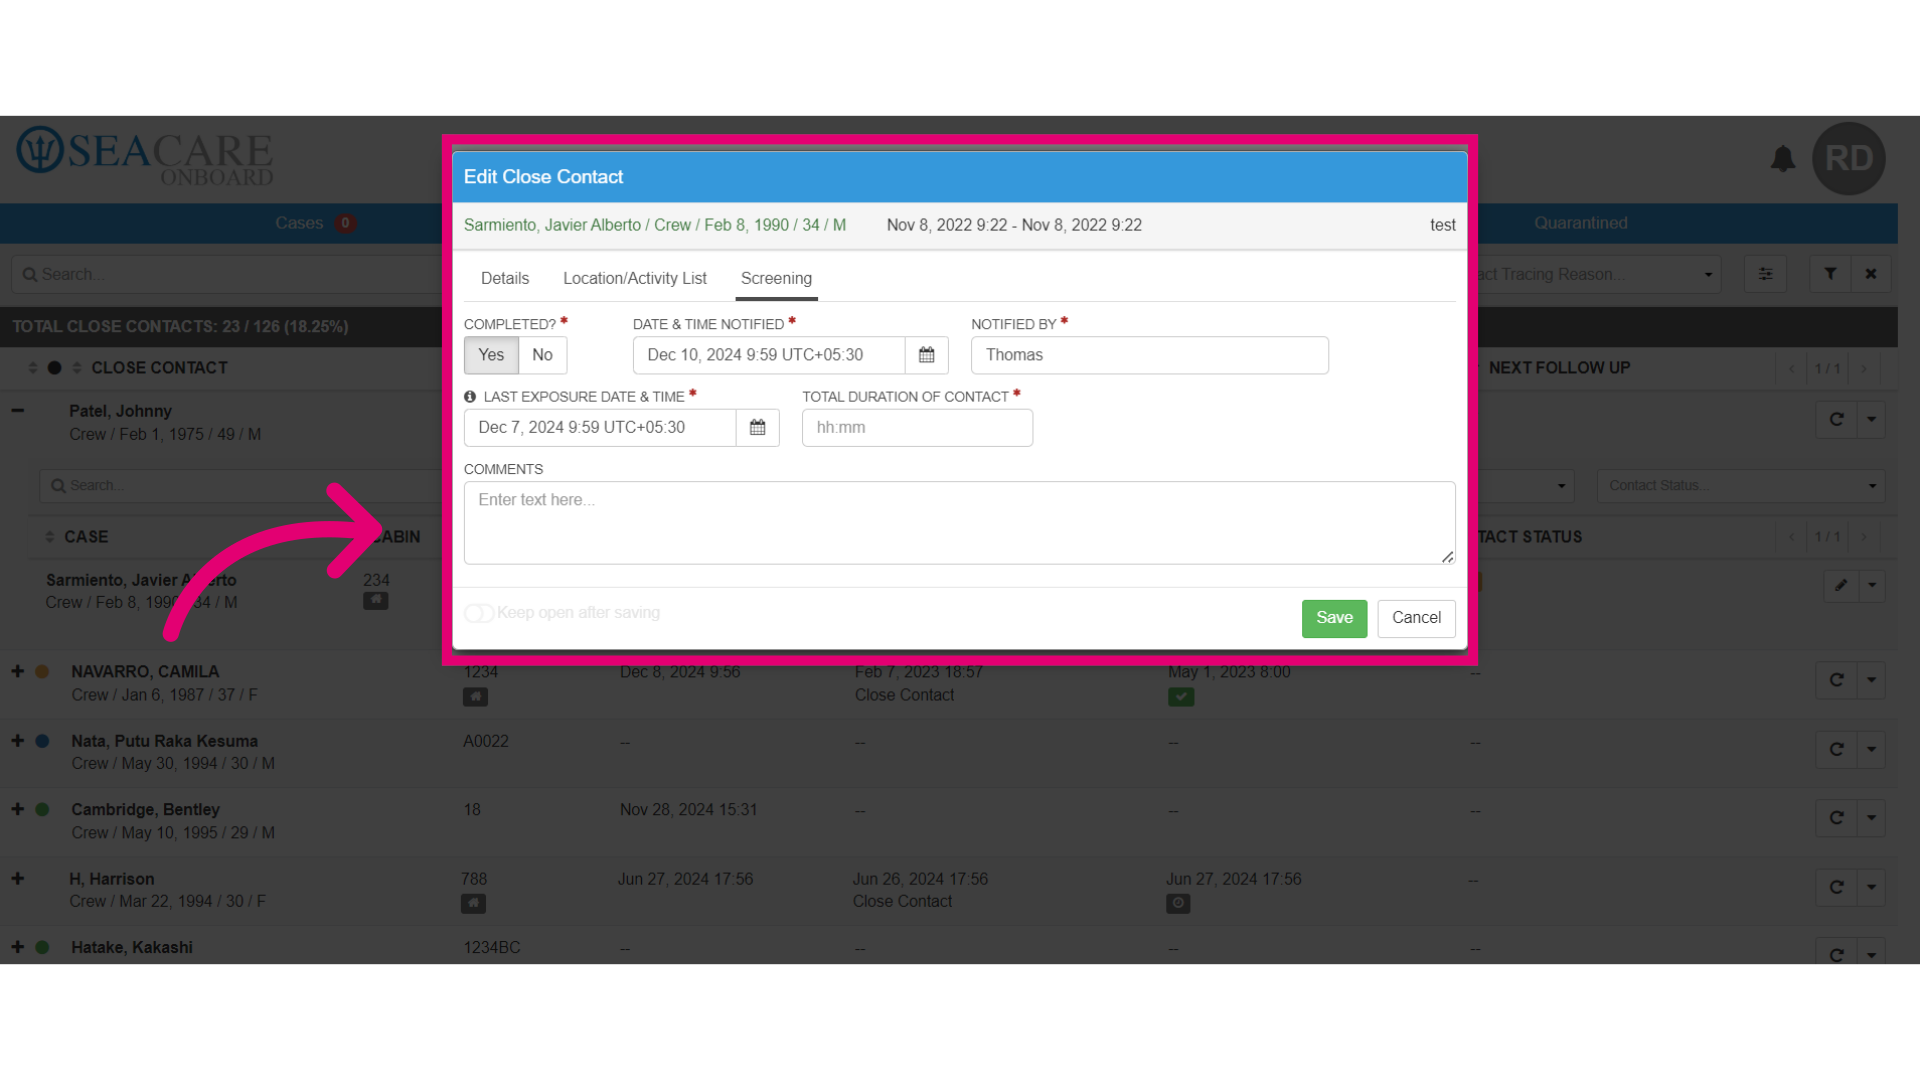Switch to the Location/Activity List tab
The image size is (1920, 1080).
coord(634,279)
